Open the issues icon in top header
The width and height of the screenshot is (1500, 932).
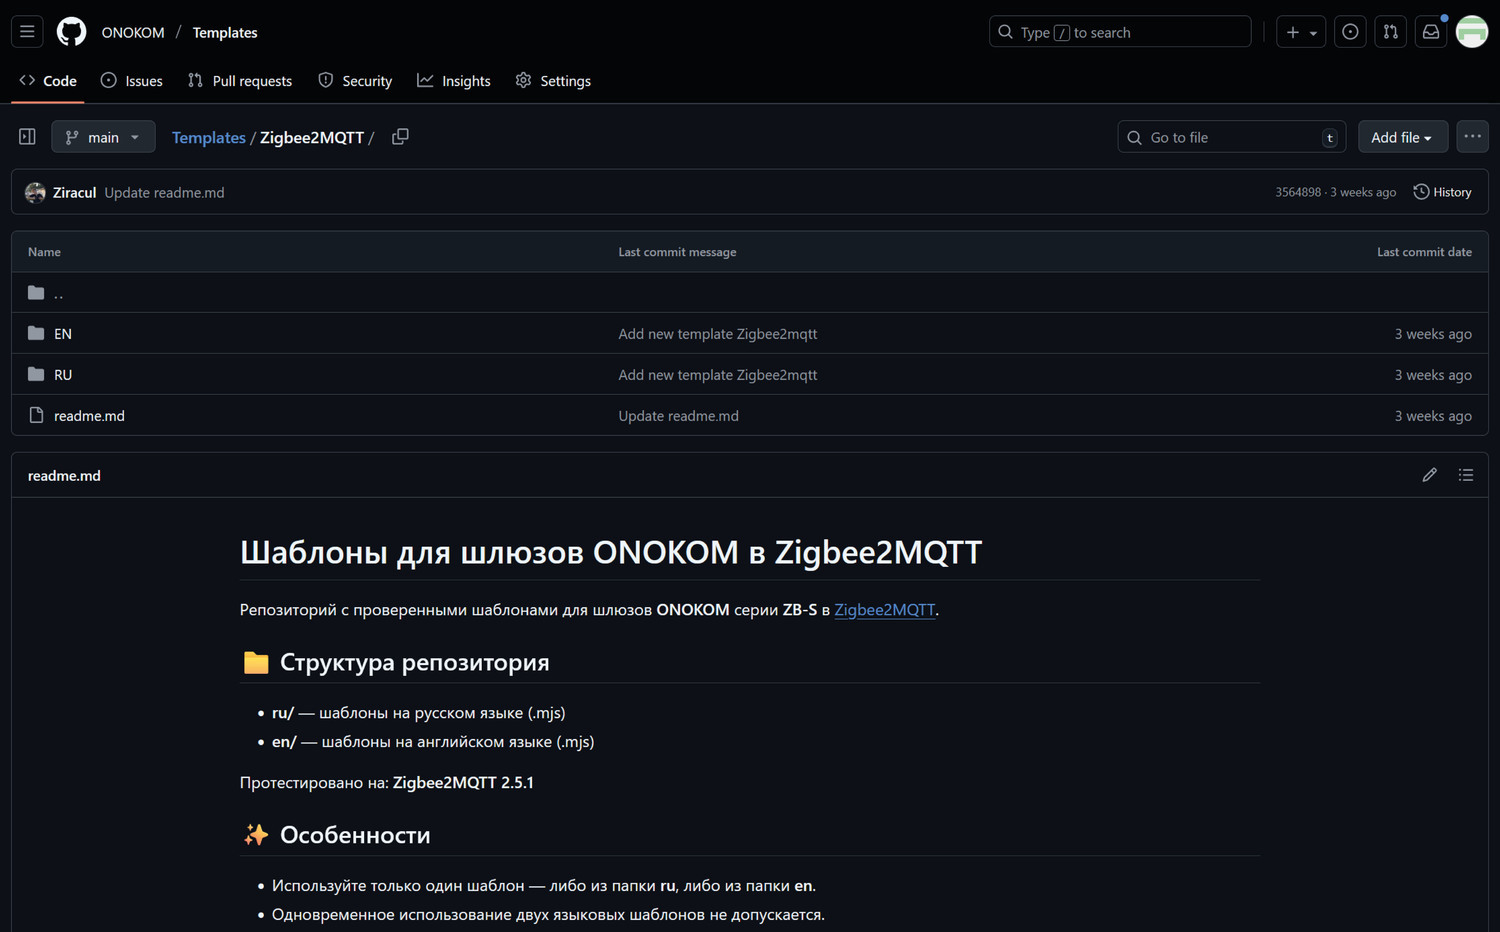[1350, 32]
